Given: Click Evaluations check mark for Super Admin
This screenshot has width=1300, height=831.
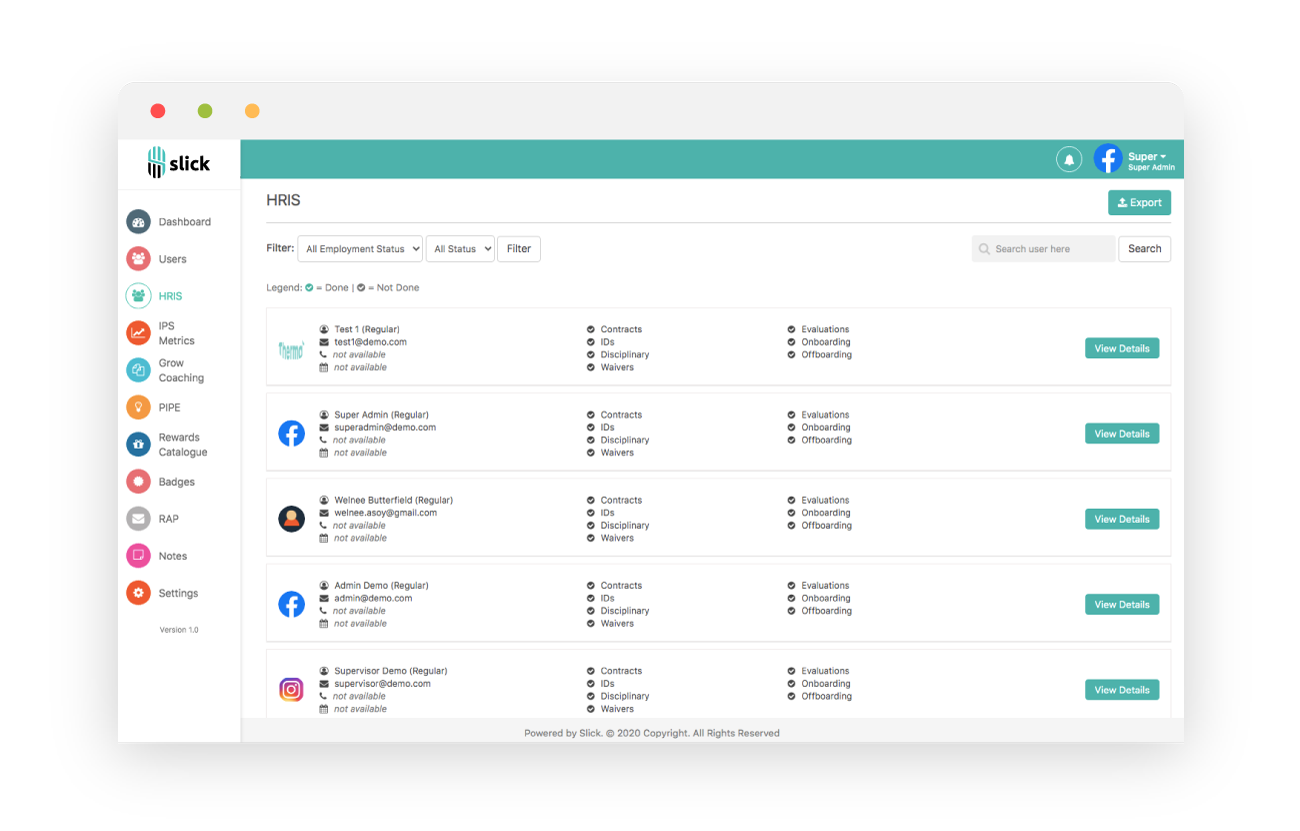Looking at the screenshot, I should [792, 415].
